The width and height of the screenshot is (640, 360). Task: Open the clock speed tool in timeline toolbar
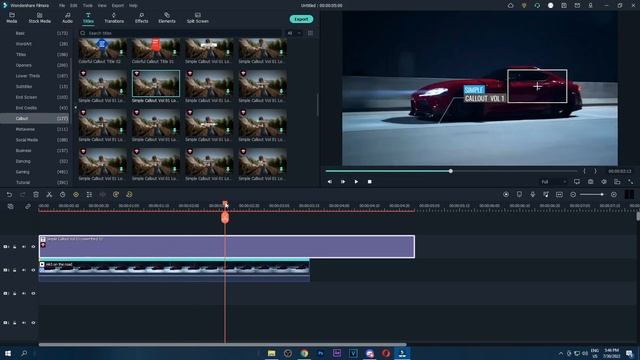62,195
